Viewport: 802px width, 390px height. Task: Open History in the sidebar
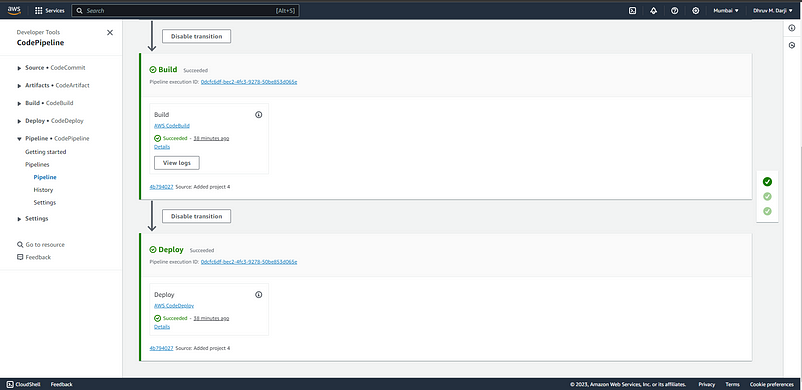coord(43,190)
